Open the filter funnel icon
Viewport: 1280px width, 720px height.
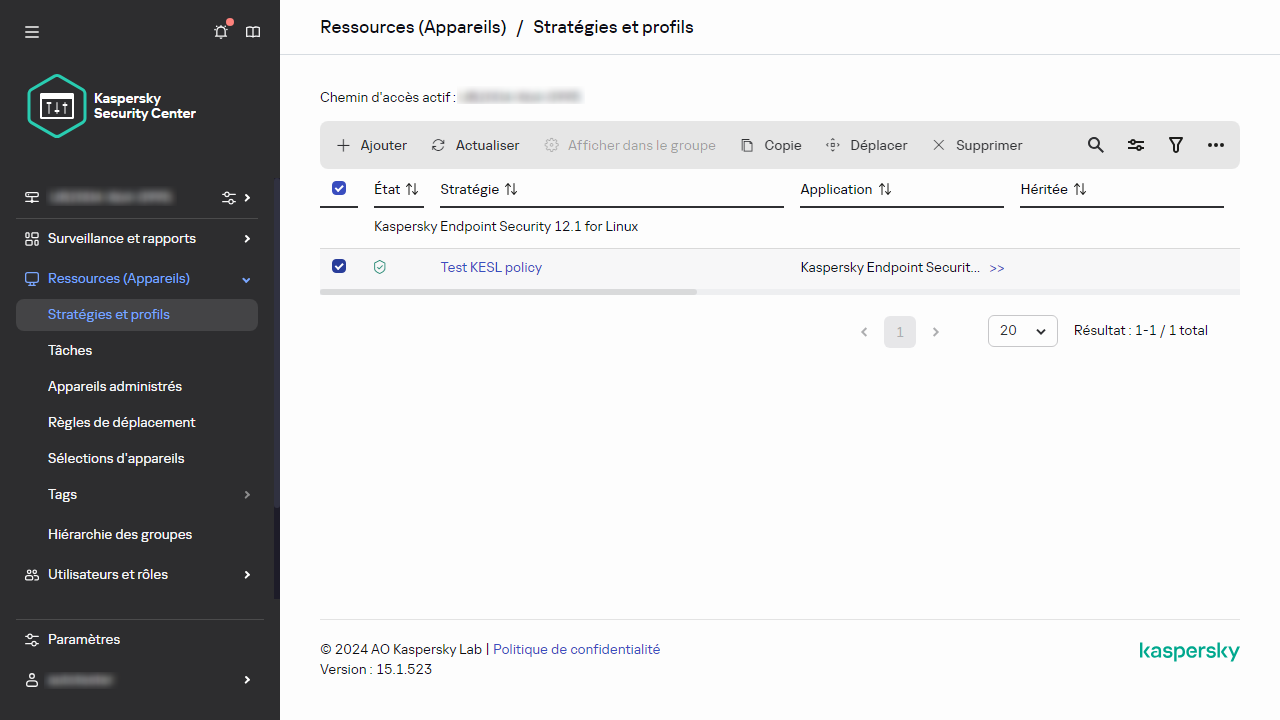click(1176, 145)
